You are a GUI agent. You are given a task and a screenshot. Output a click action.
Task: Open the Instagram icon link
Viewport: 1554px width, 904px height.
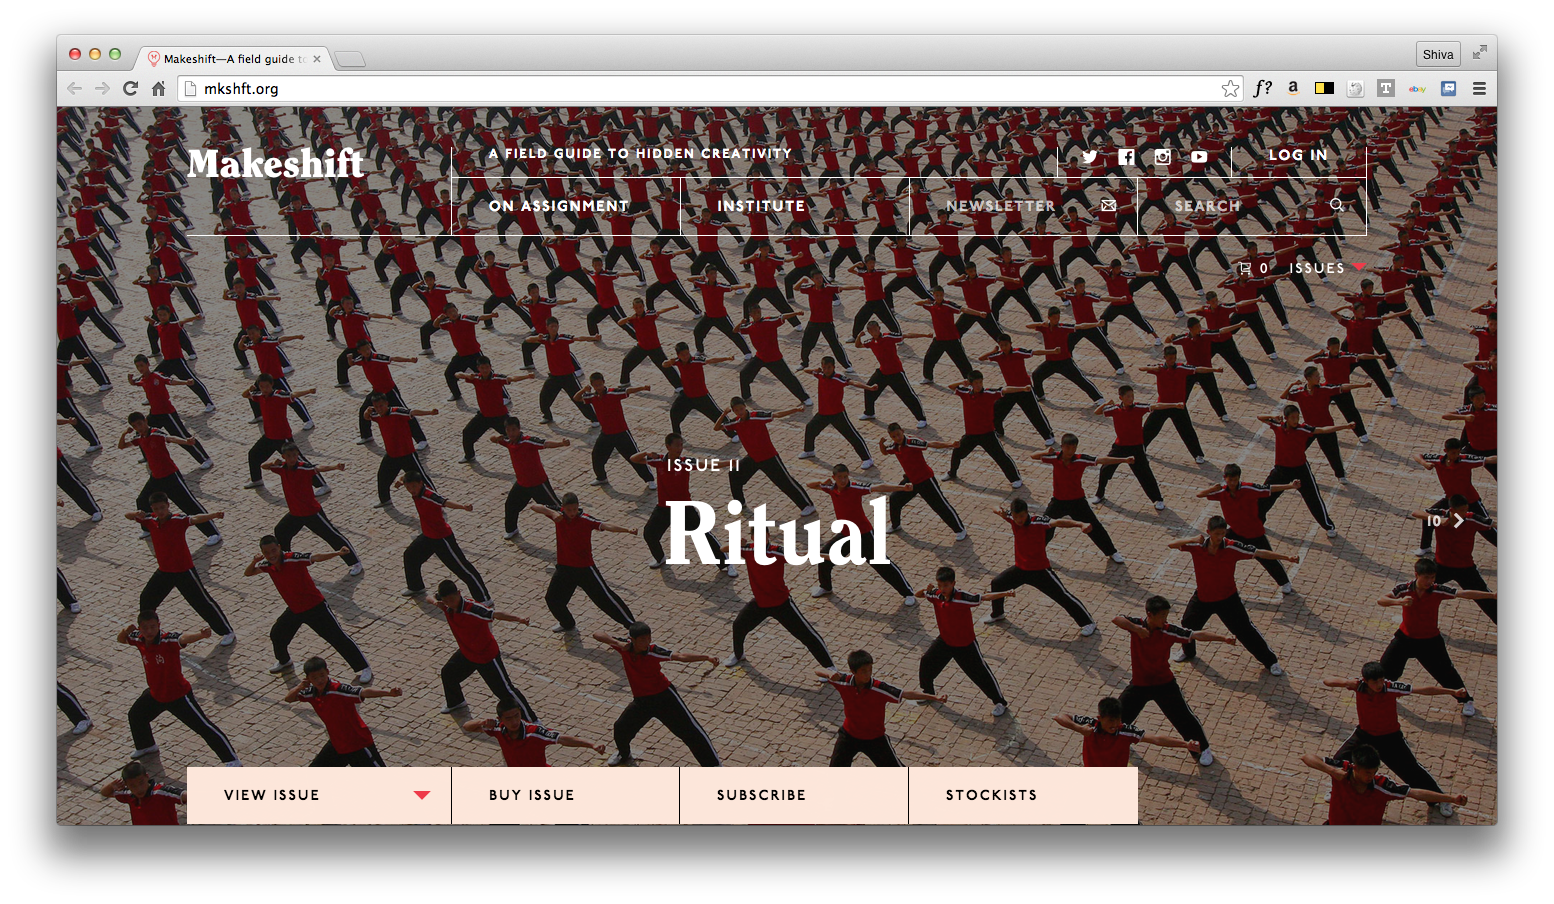click(1162, 157)
